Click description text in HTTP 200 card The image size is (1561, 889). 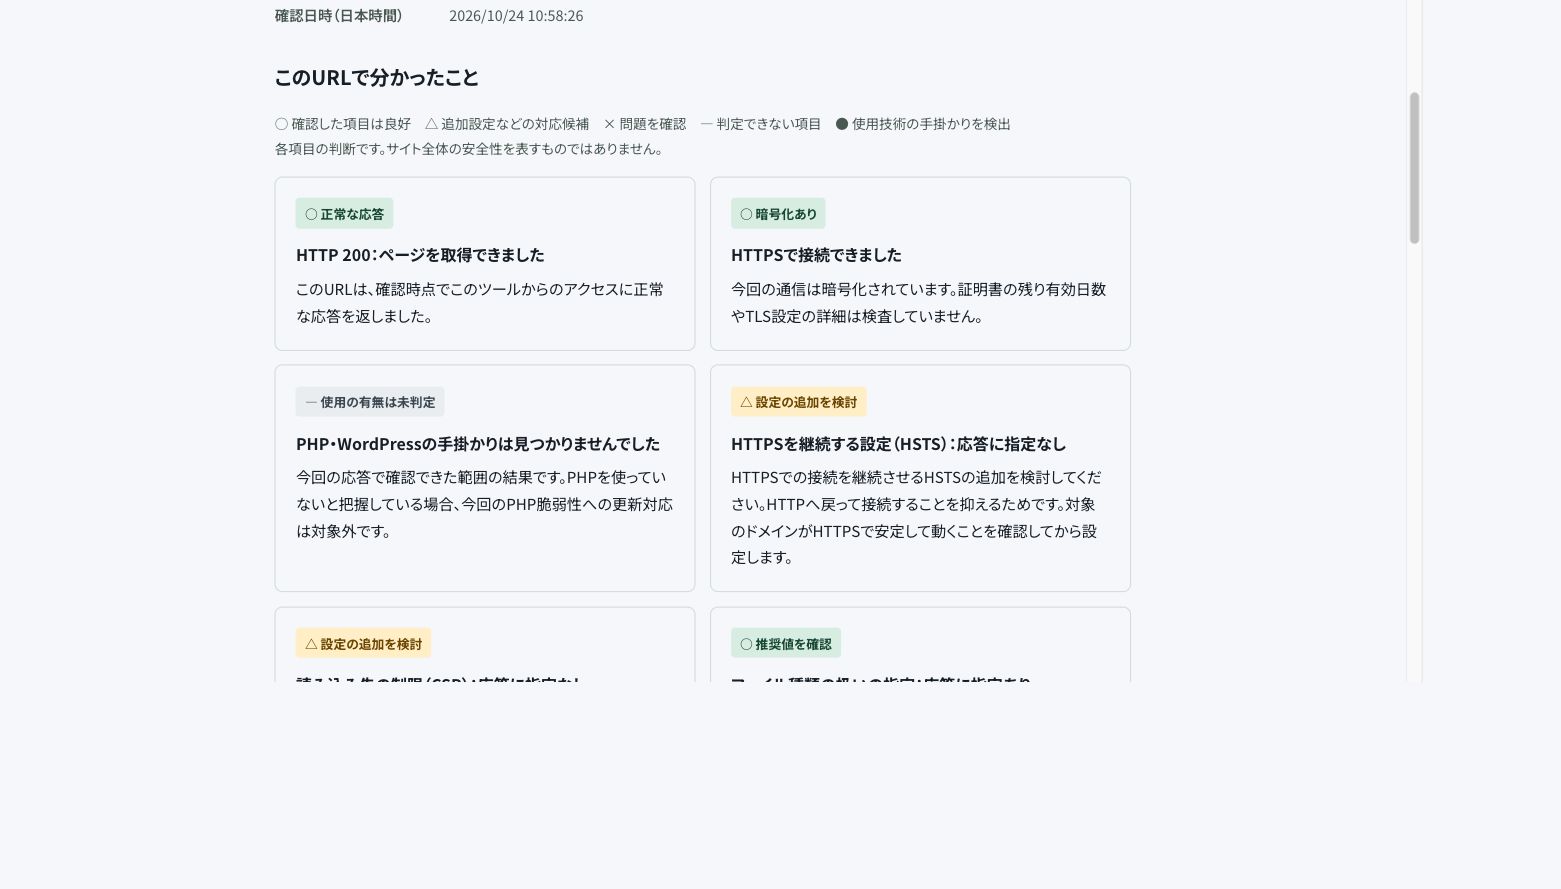pyautogui.click(x=480, y=303)
